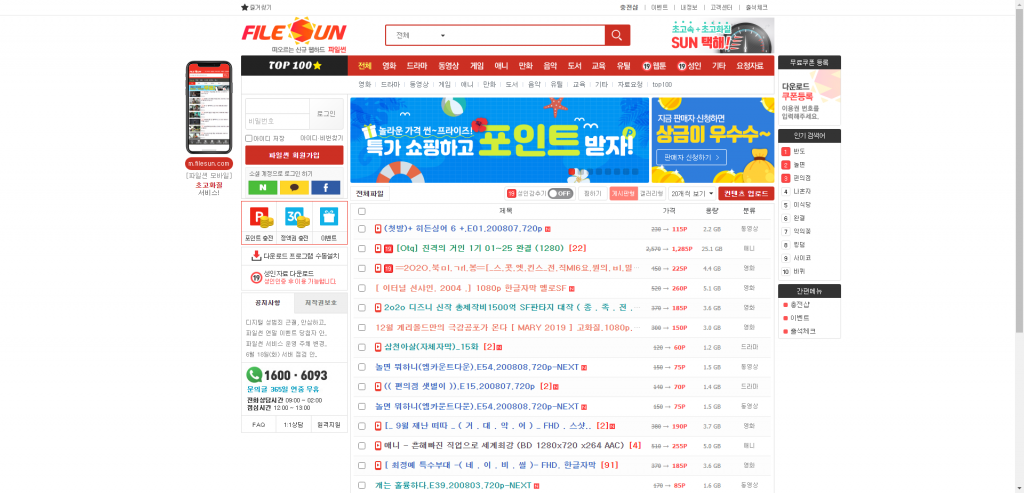
Task: Switch to the 공지사항 tab
Action: 268,303
